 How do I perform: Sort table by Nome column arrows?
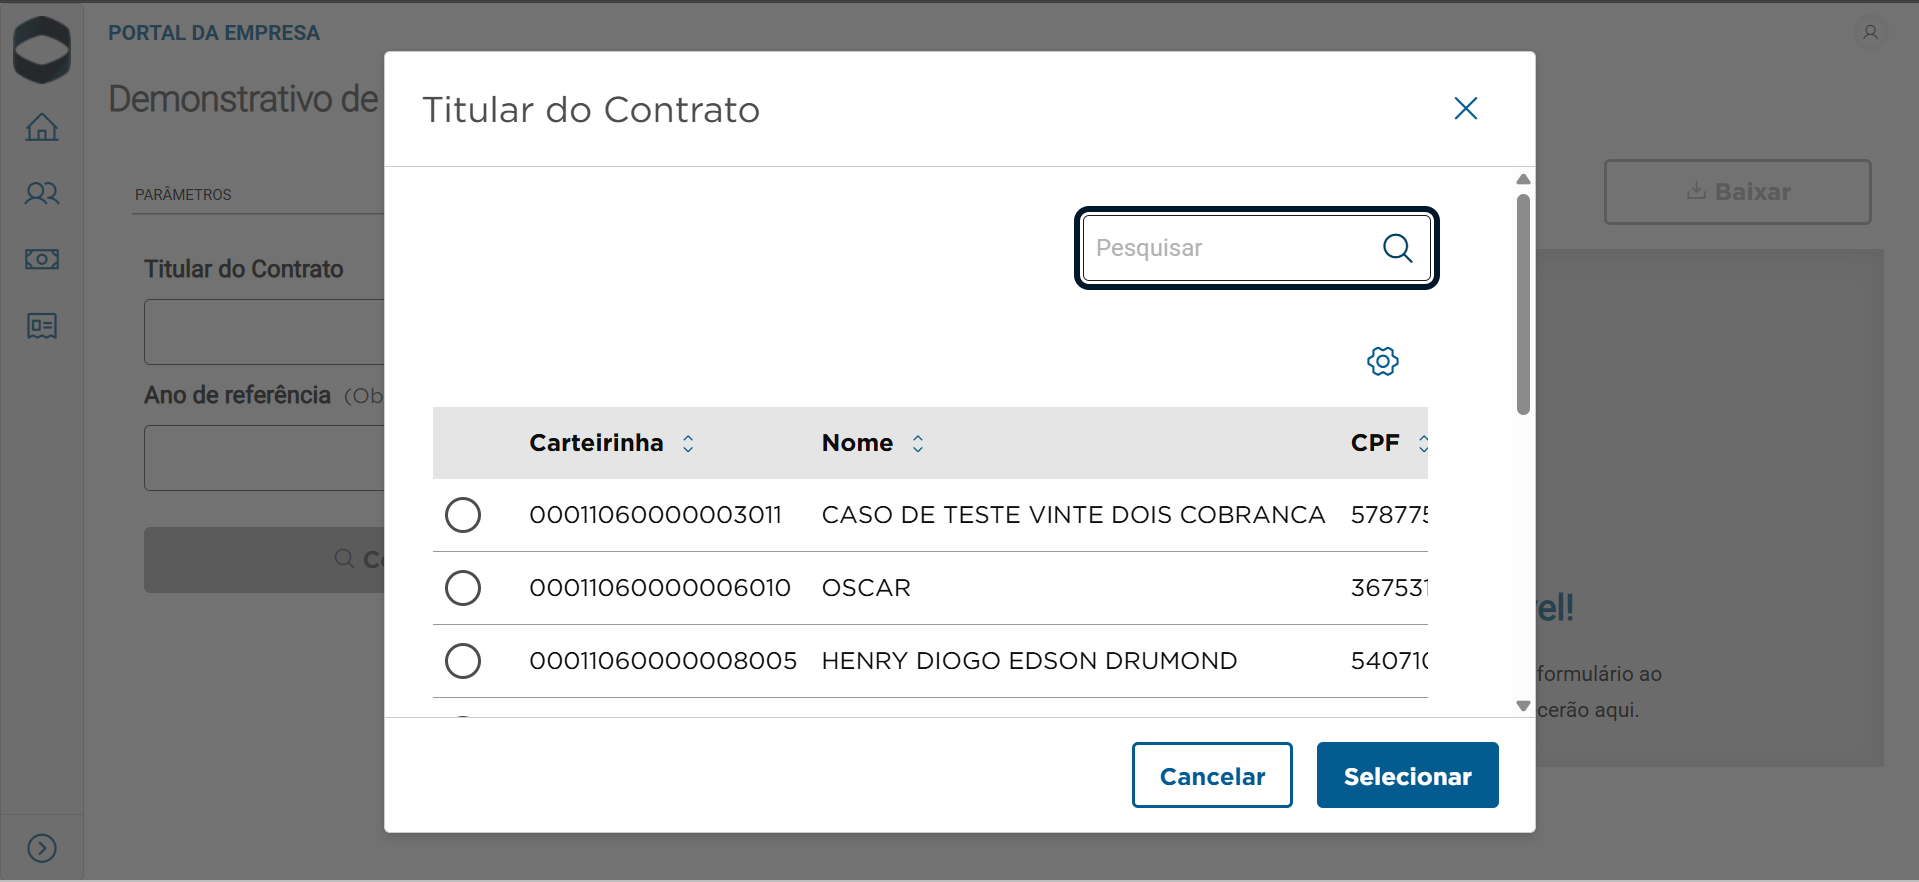click(918, 443)
